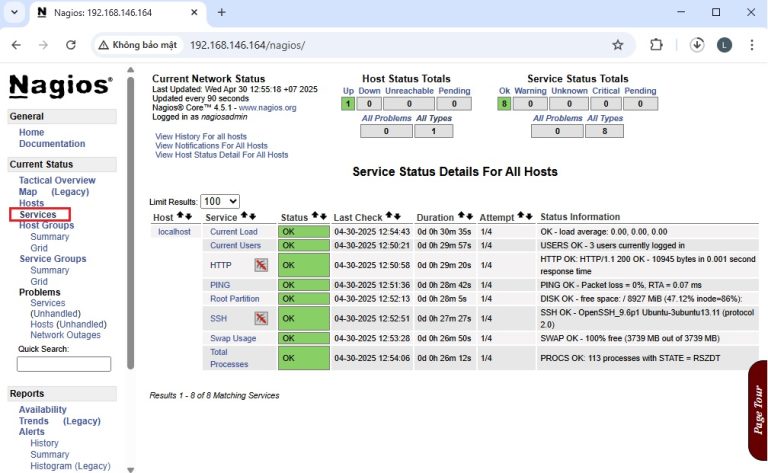Click notifications-disabled icon next to HTTP service
Viewport: 768px width, 473px height.
(x=261, y=265)
